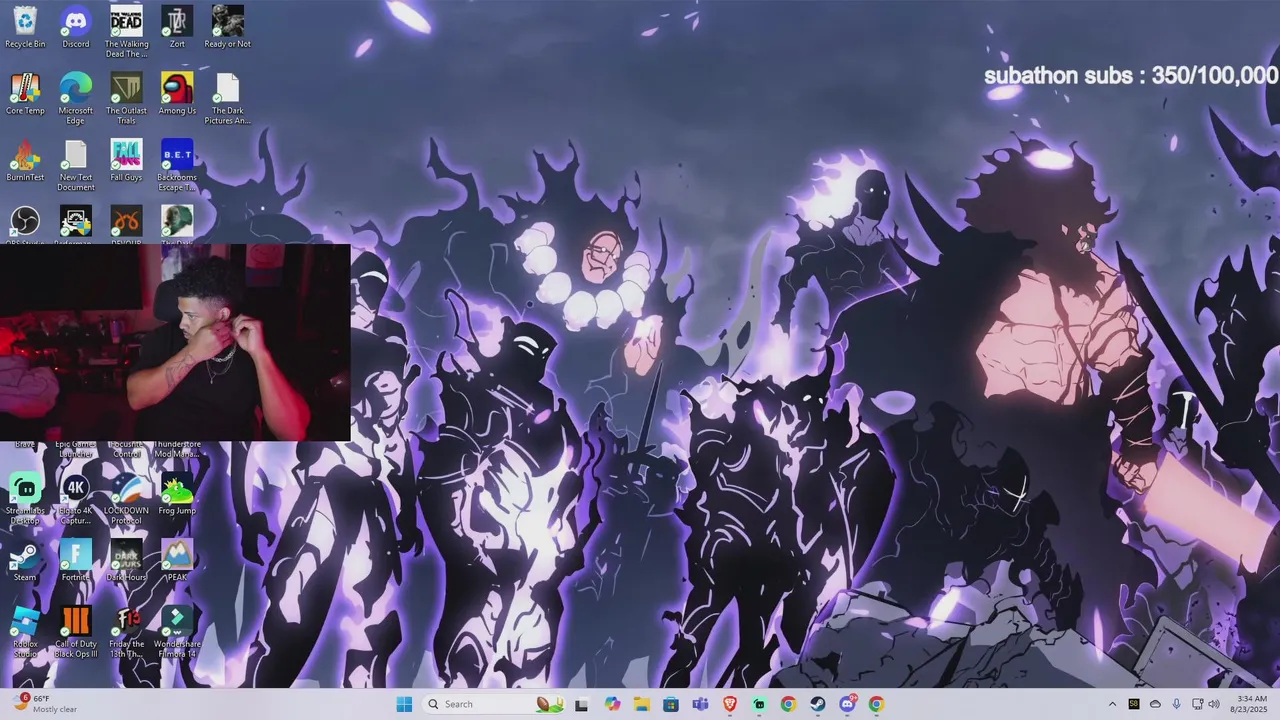Select Call of Duty Black Ops III icon
This screenshot has height=720, width=1280.
pos(76,632)
